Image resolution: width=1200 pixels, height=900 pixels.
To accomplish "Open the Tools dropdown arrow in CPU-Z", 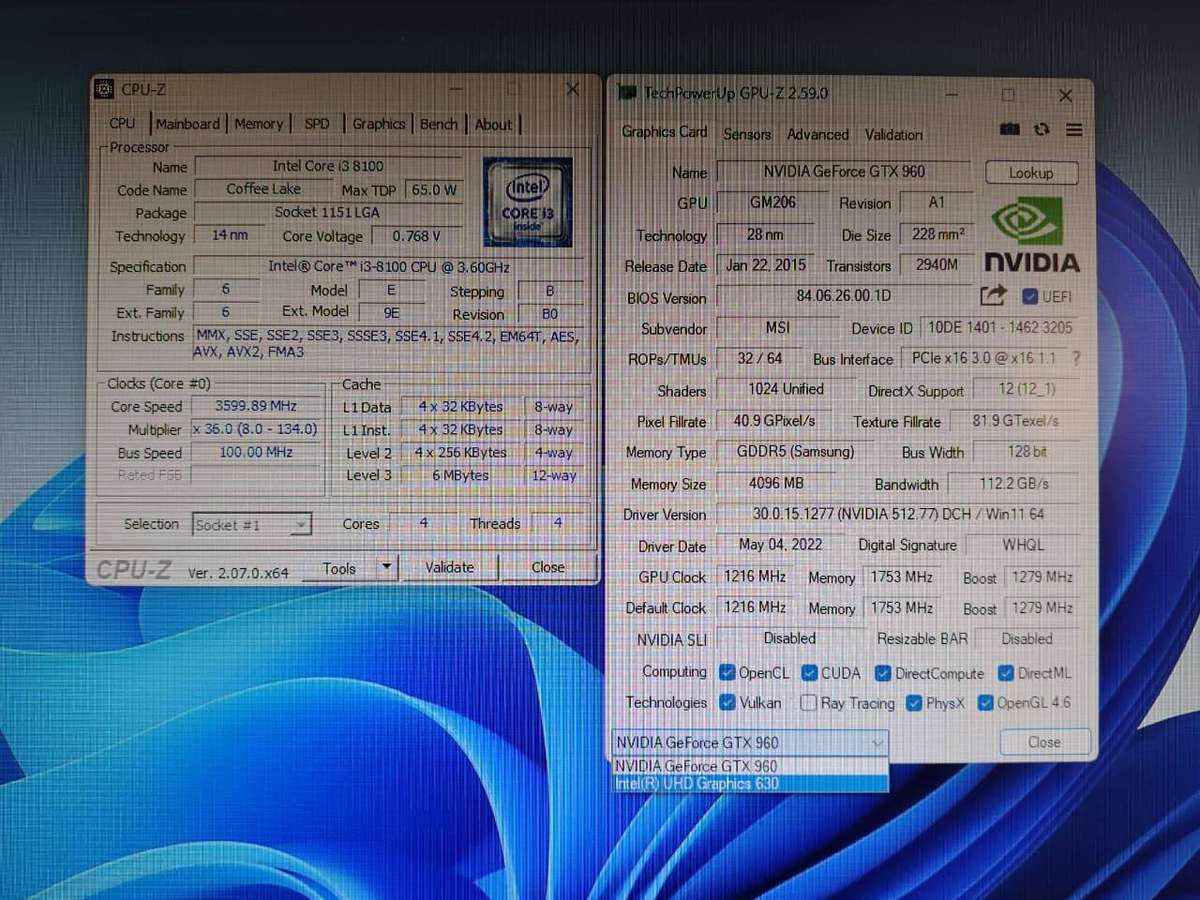I will pos(387,568).
